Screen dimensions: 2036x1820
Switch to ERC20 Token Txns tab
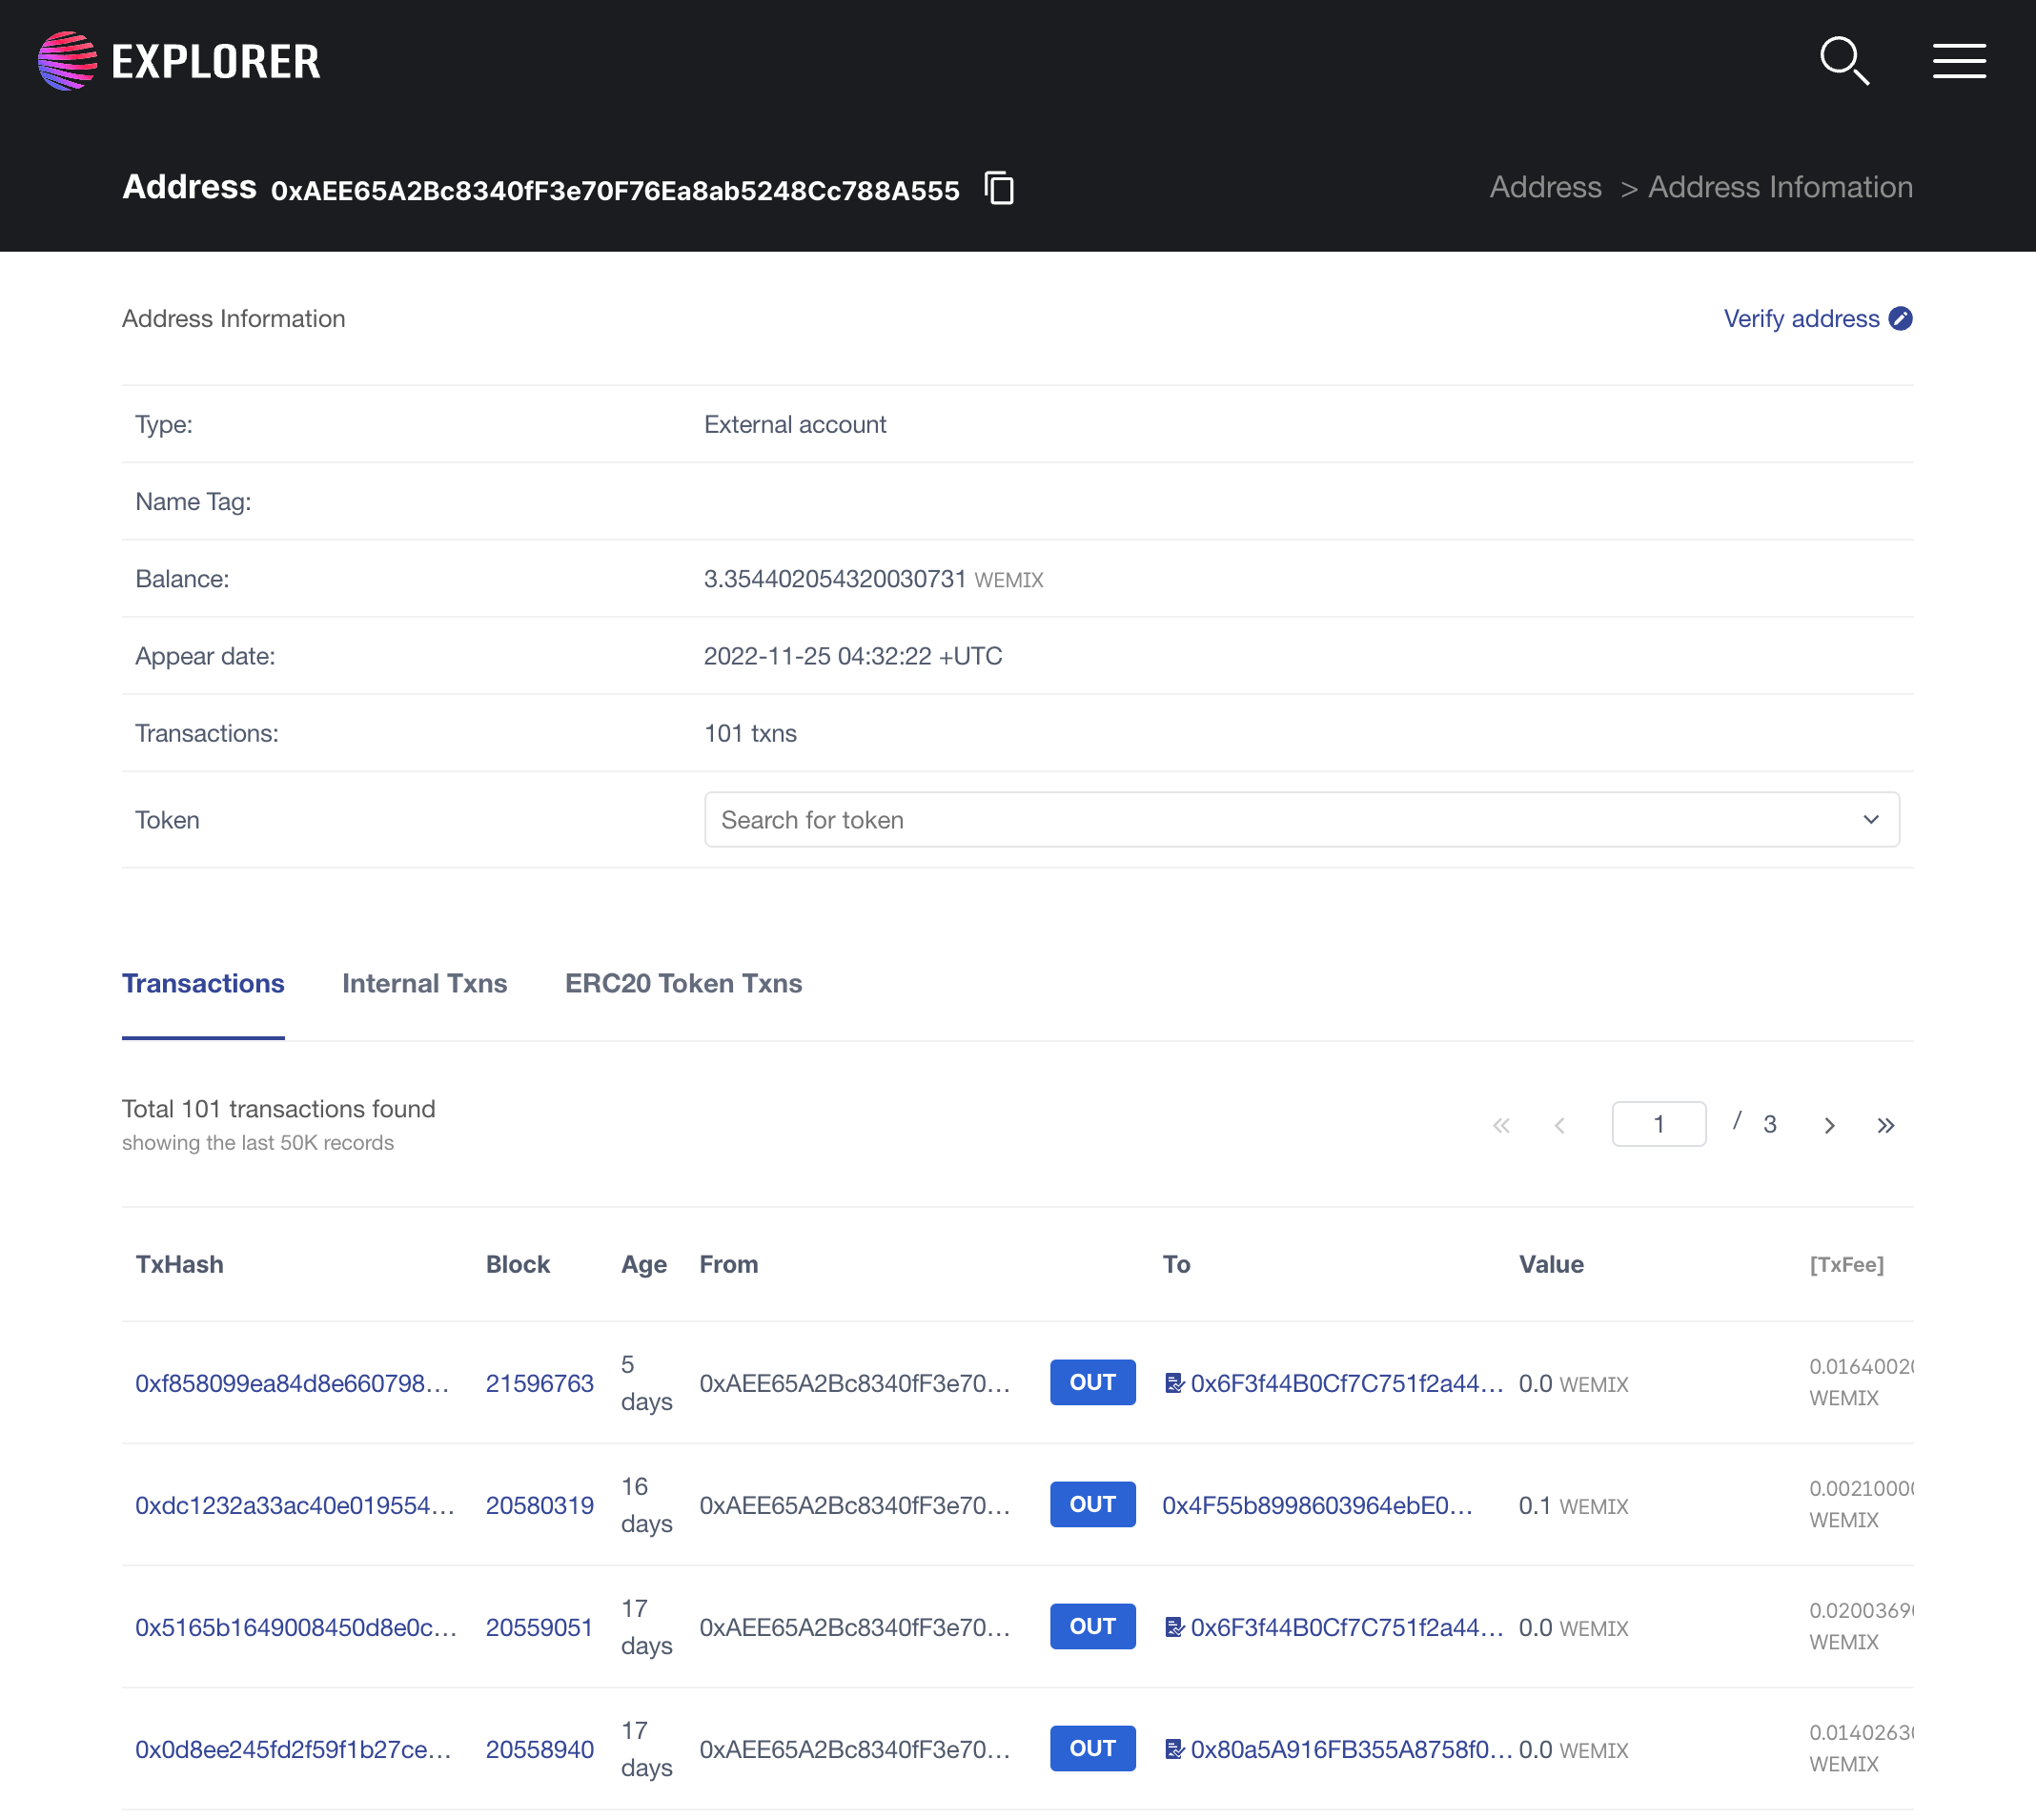click(x=683, y=984)
